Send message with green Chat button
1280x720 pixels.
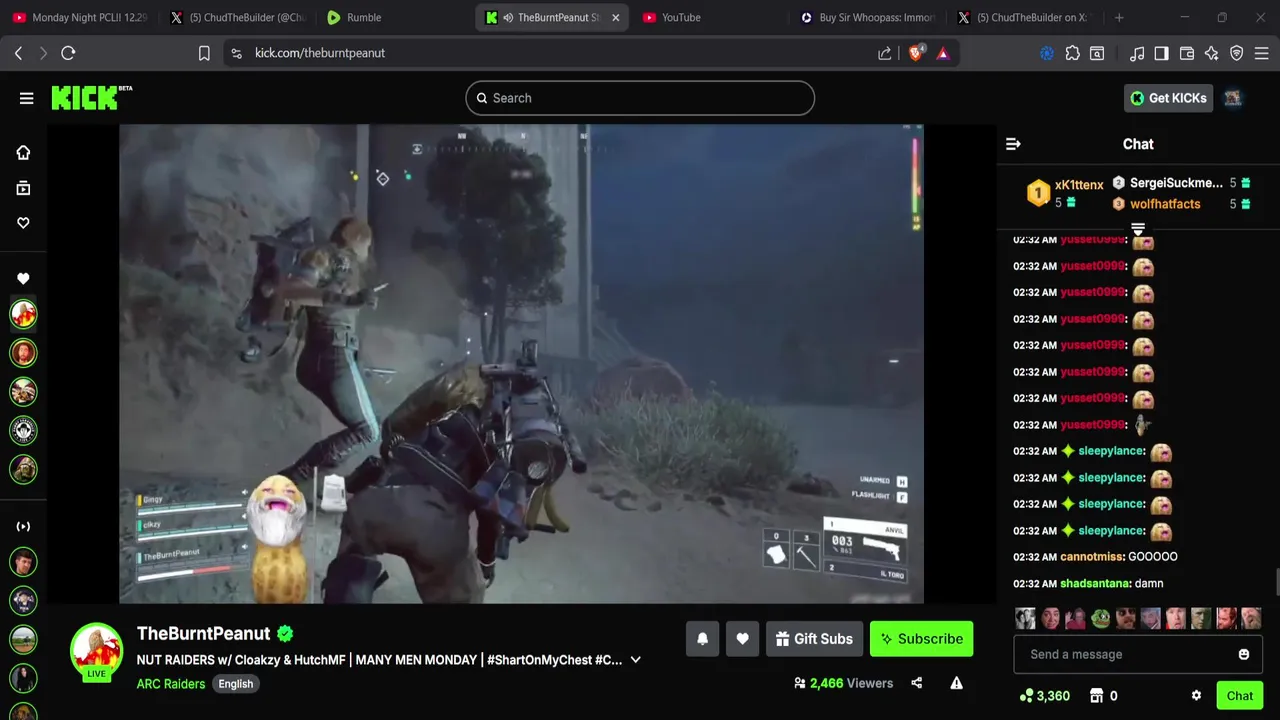(x=1239, y=696)
